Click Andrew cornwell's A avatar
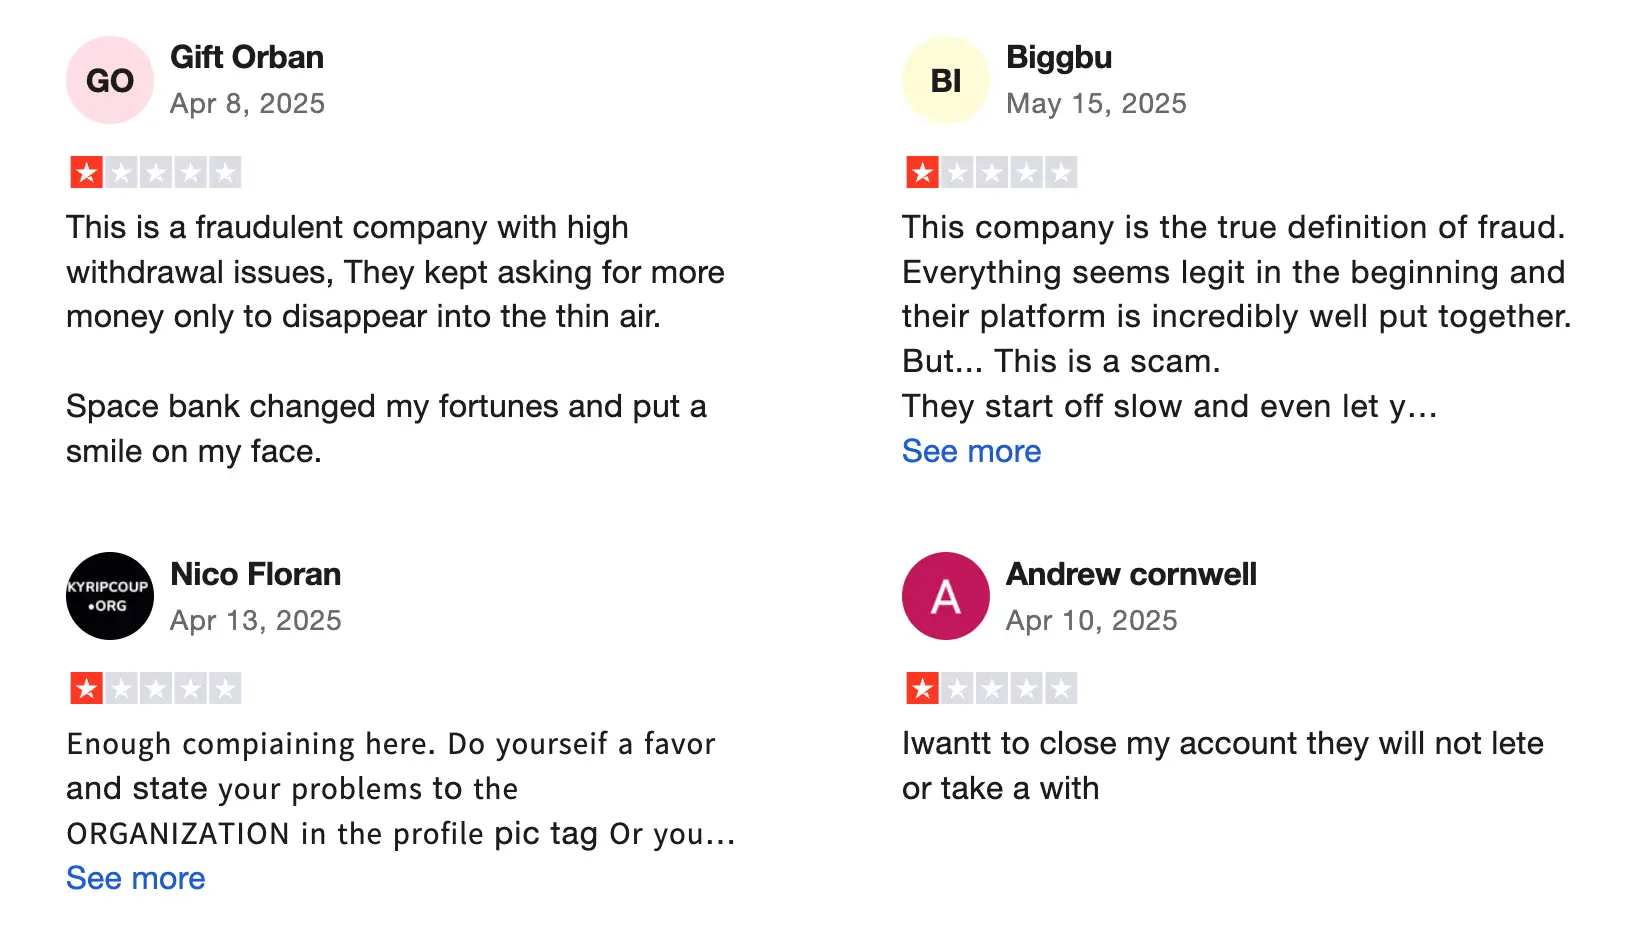This screenshot has height=948, width=1644. click(946, 596)
